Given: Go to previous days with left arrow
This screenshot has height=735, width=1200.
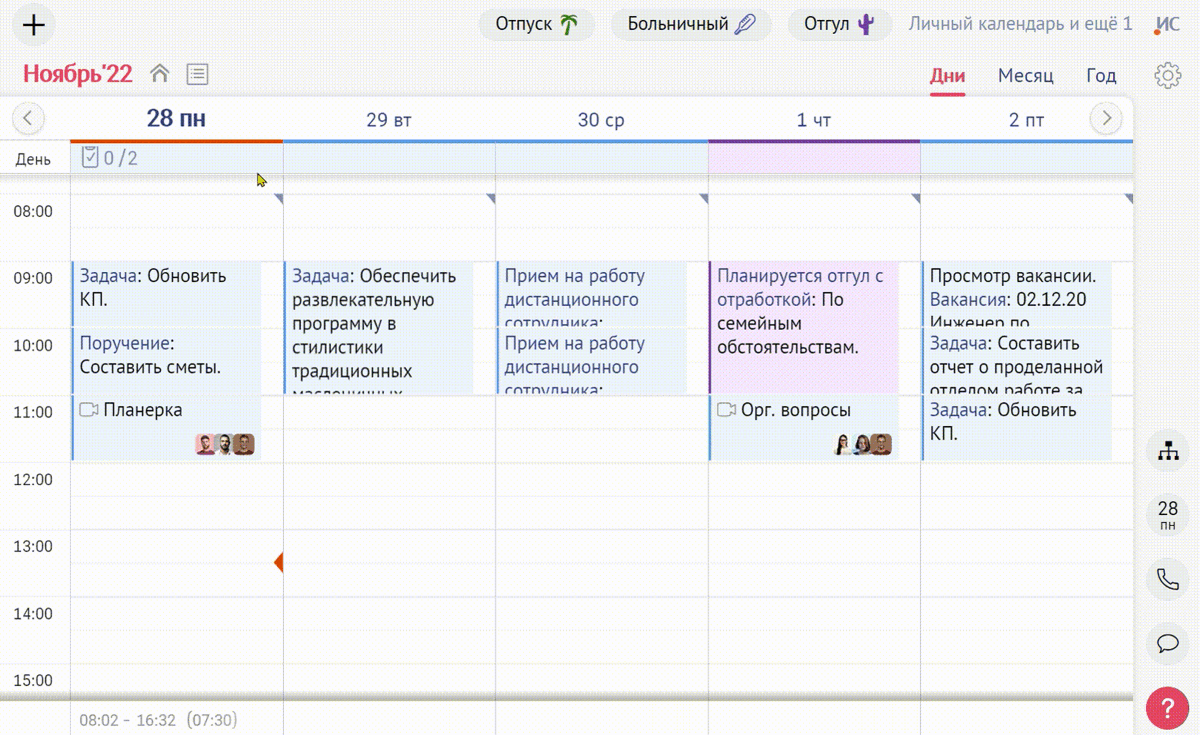Looking at the screenshot, I should [28, 119].
